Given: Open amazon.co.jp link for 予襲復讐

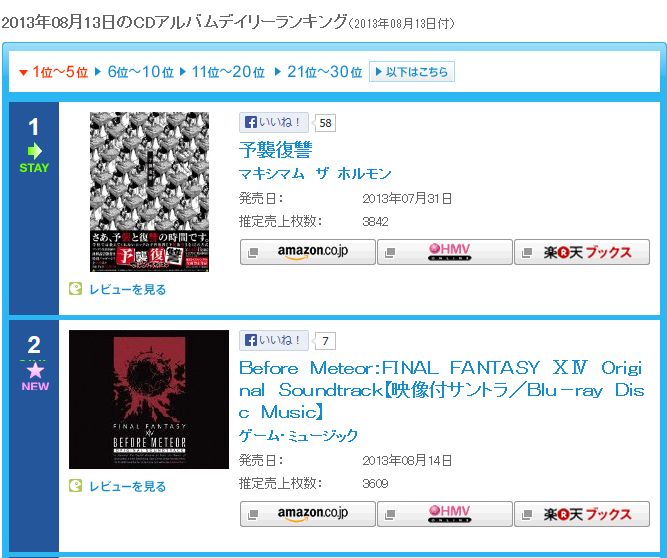Looking at the screenshot, I should click(308, 252).
